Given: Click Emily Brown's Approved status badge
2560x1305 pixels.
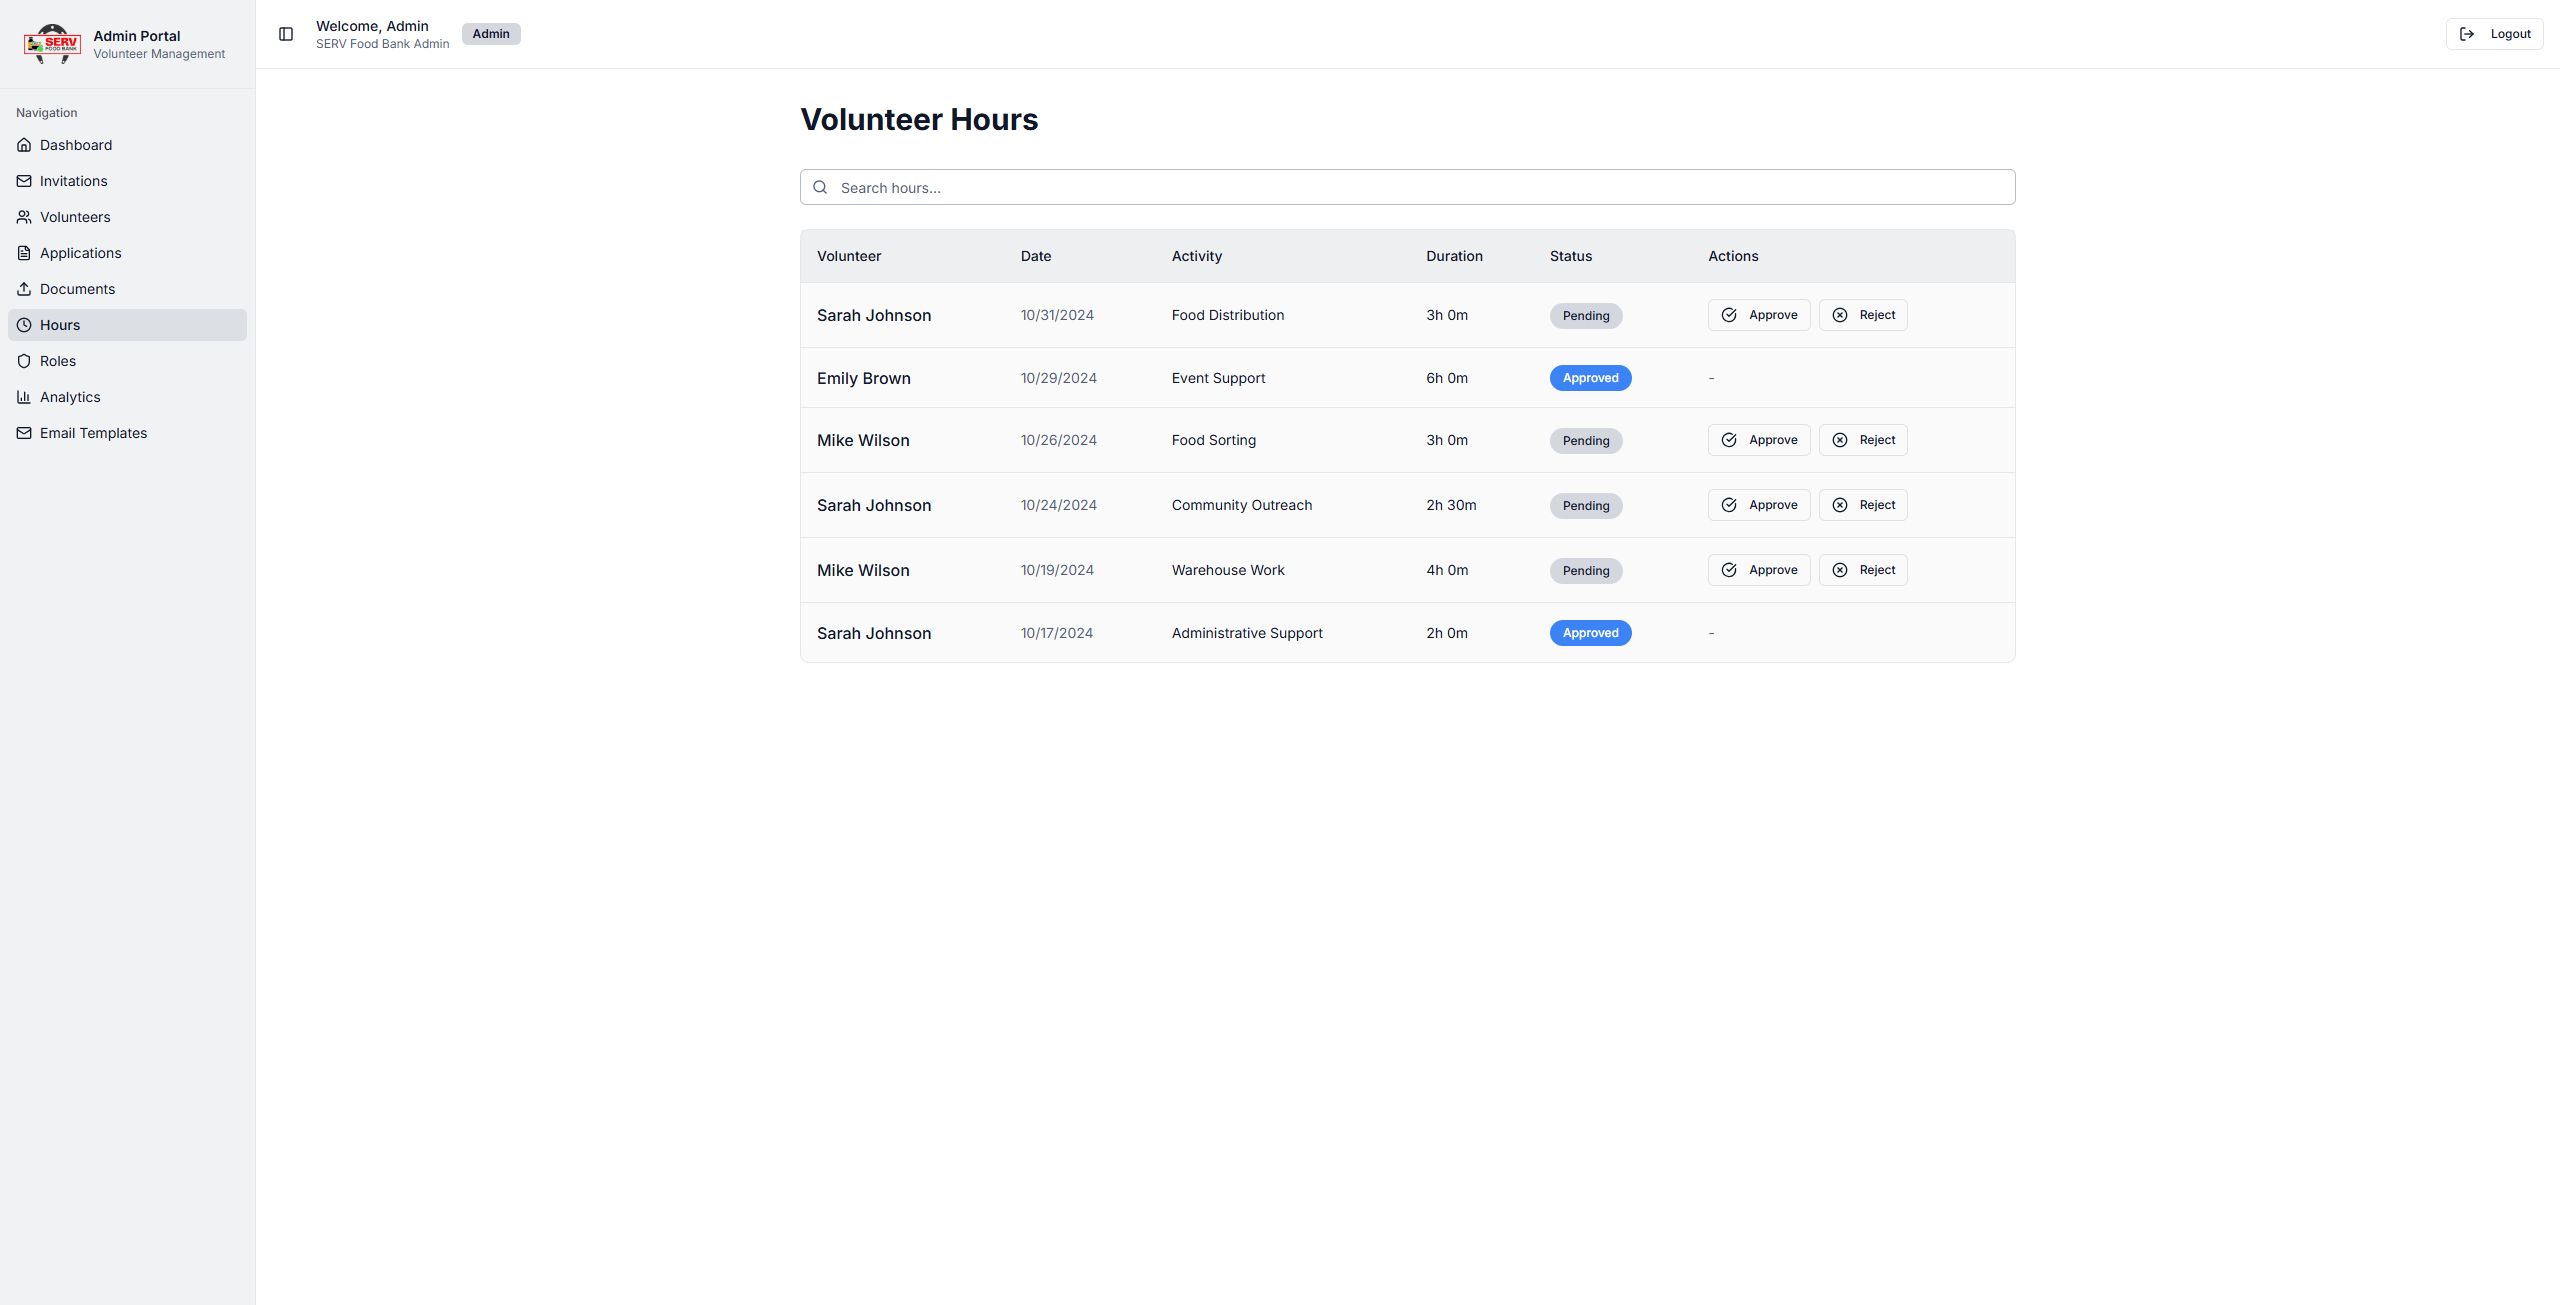Looking at the screenshot, I should point(1590,378).
